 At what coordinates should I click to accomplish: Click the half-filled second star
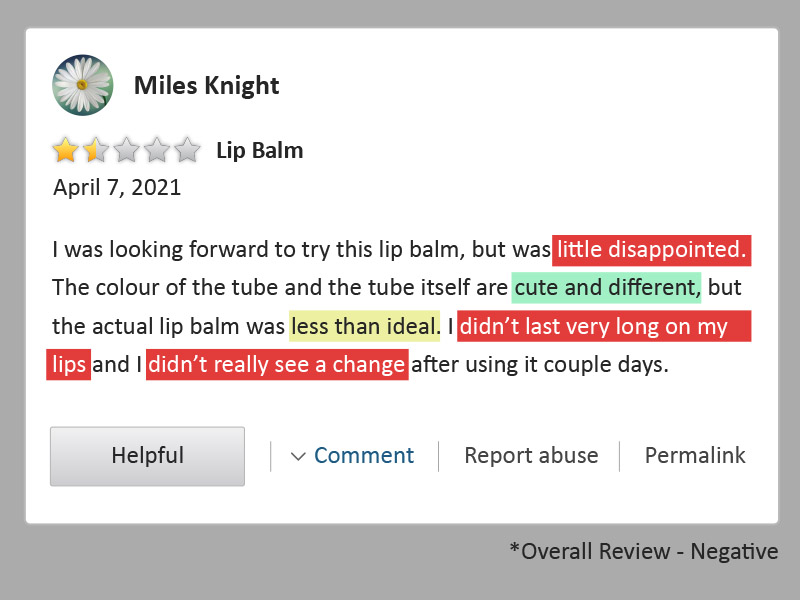point(94,148)
